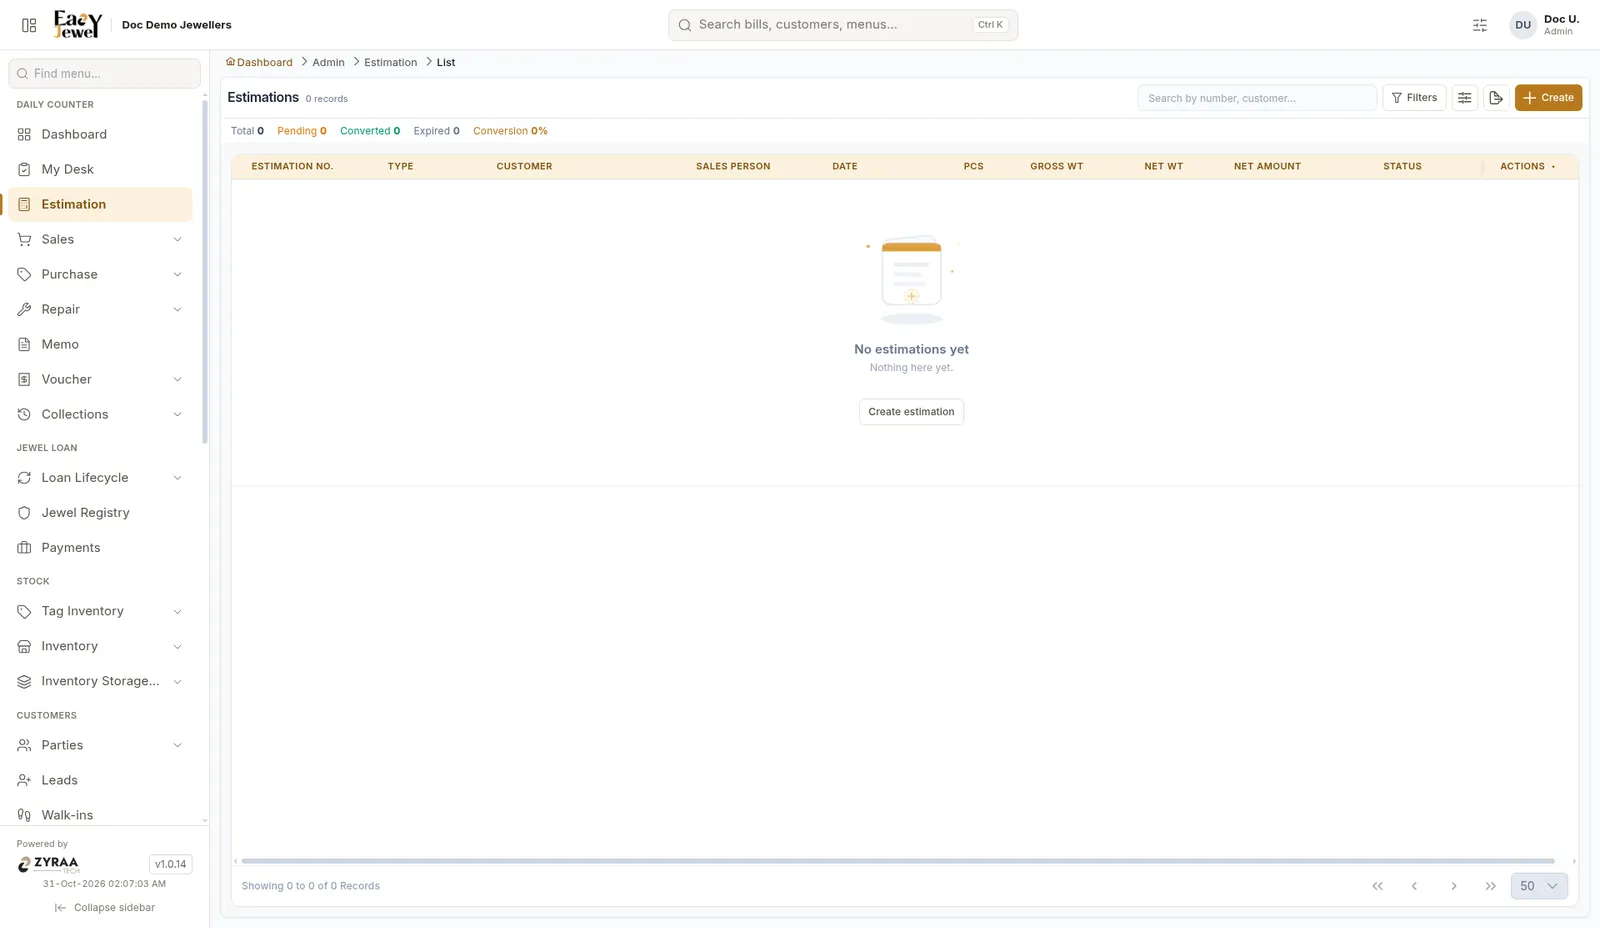This screenshot has height=928, width=1600.
Task: Collapse the sidebar
Action: click(x=105, y=908)
